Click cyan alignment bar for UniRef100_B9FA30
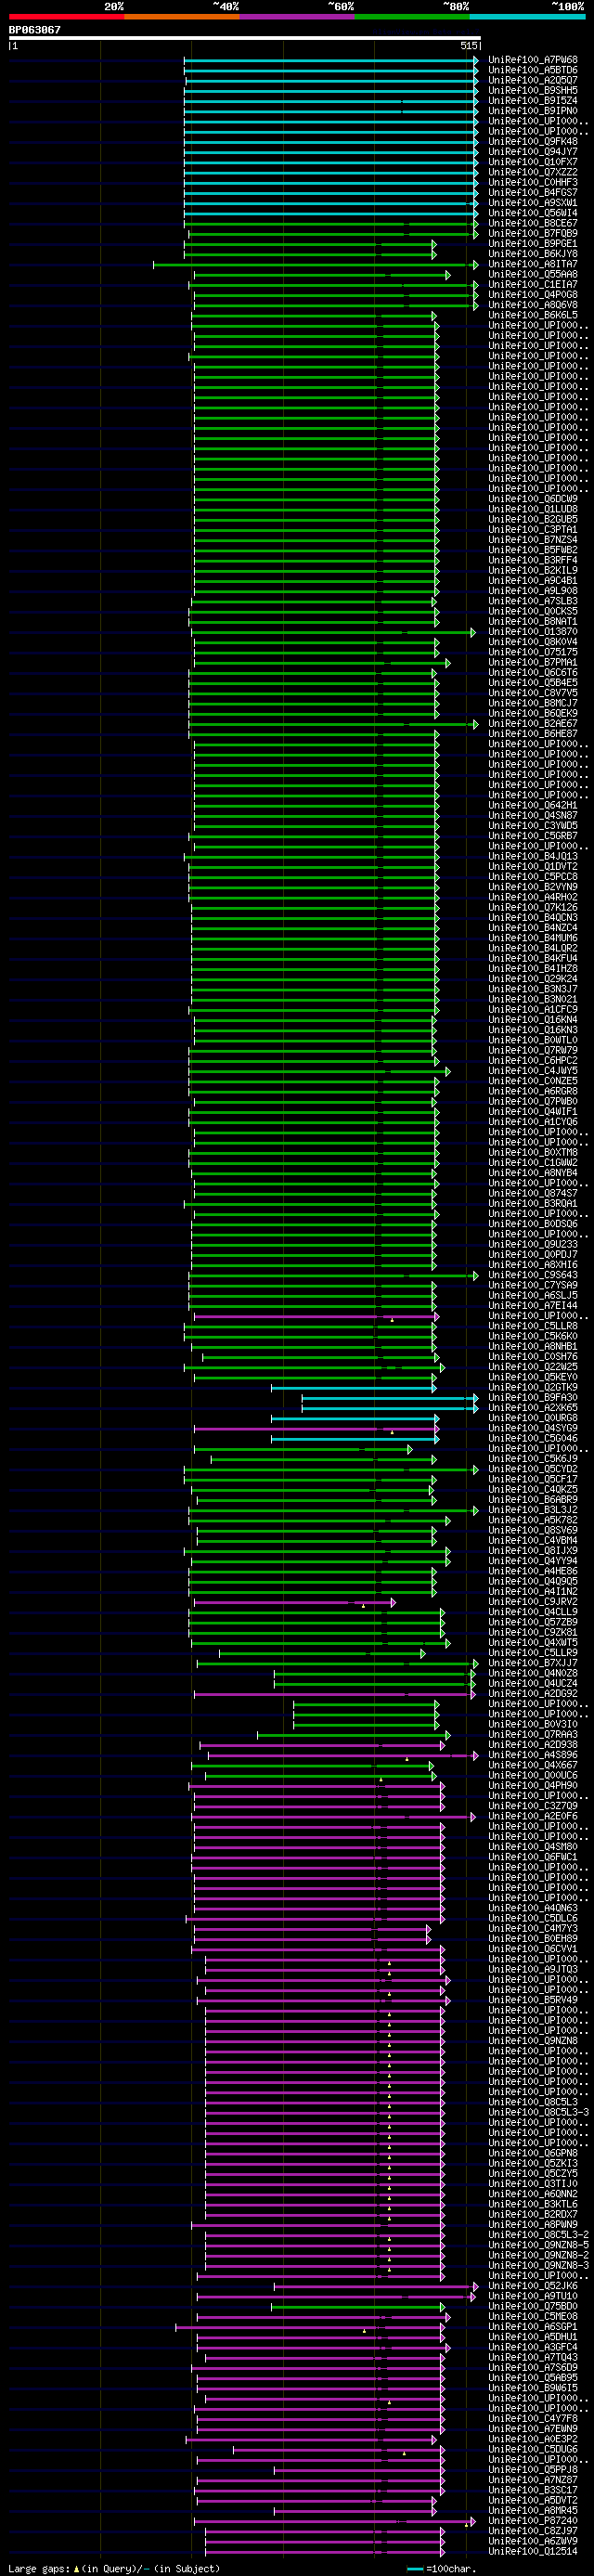Screen dimensions: 594x2576 tap(390, 1398)
